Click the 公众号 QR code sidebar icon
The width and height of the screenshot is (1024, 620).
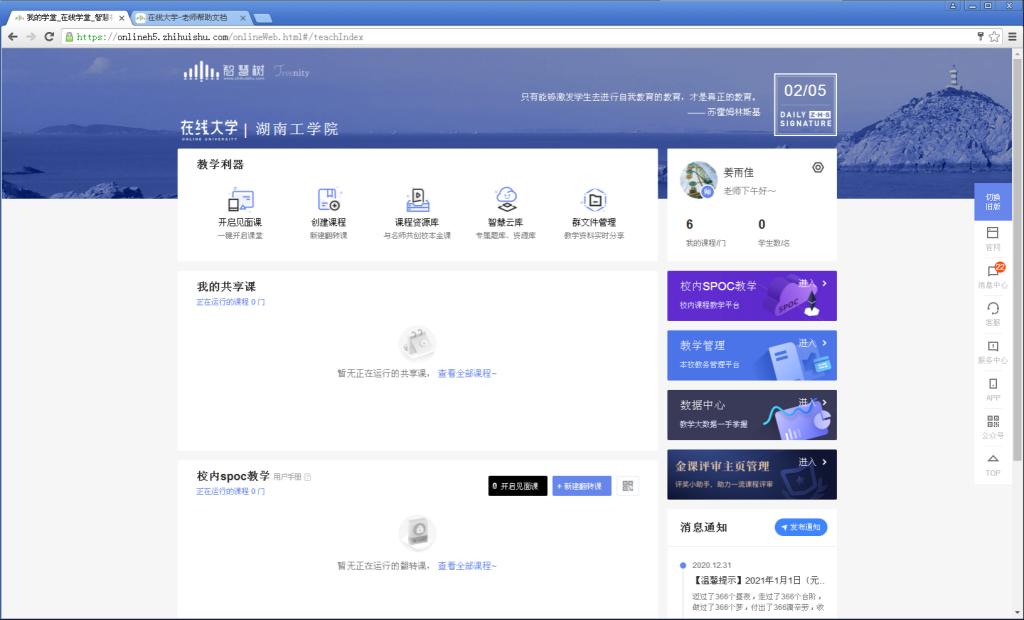point(992,422)
